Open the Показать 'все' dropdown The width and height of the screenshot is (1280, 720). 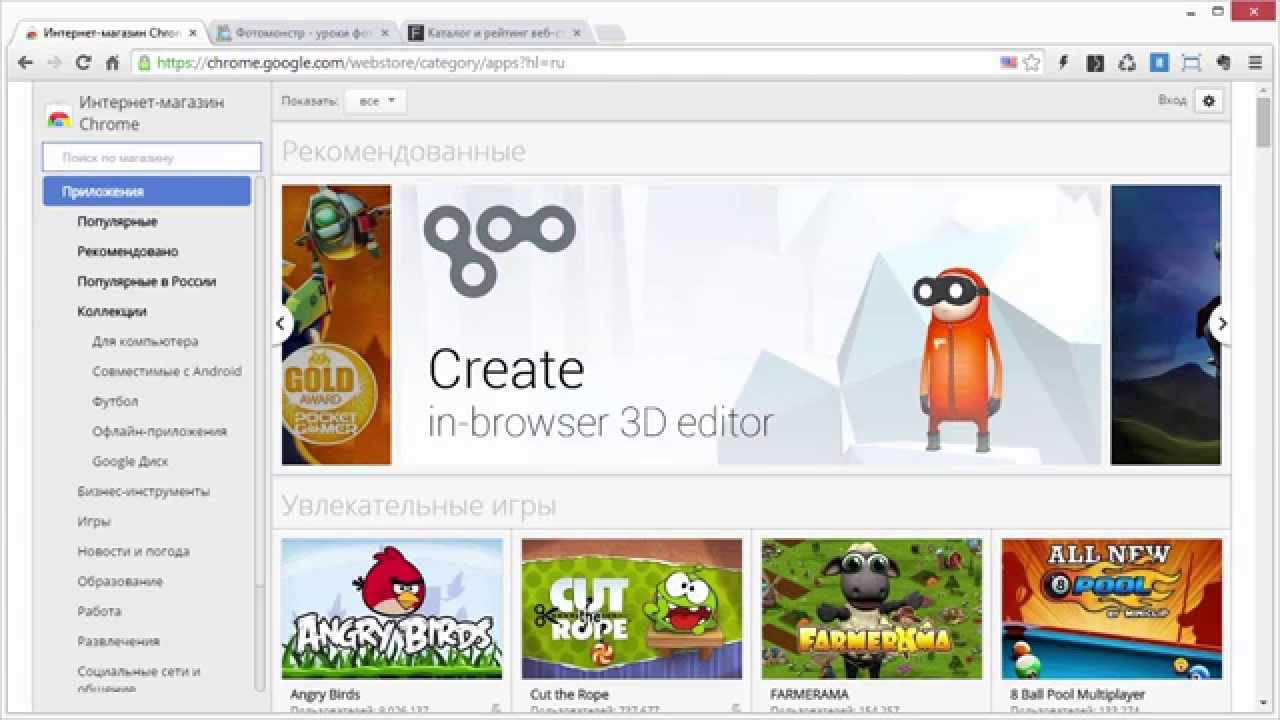click(x=376, y=101)
